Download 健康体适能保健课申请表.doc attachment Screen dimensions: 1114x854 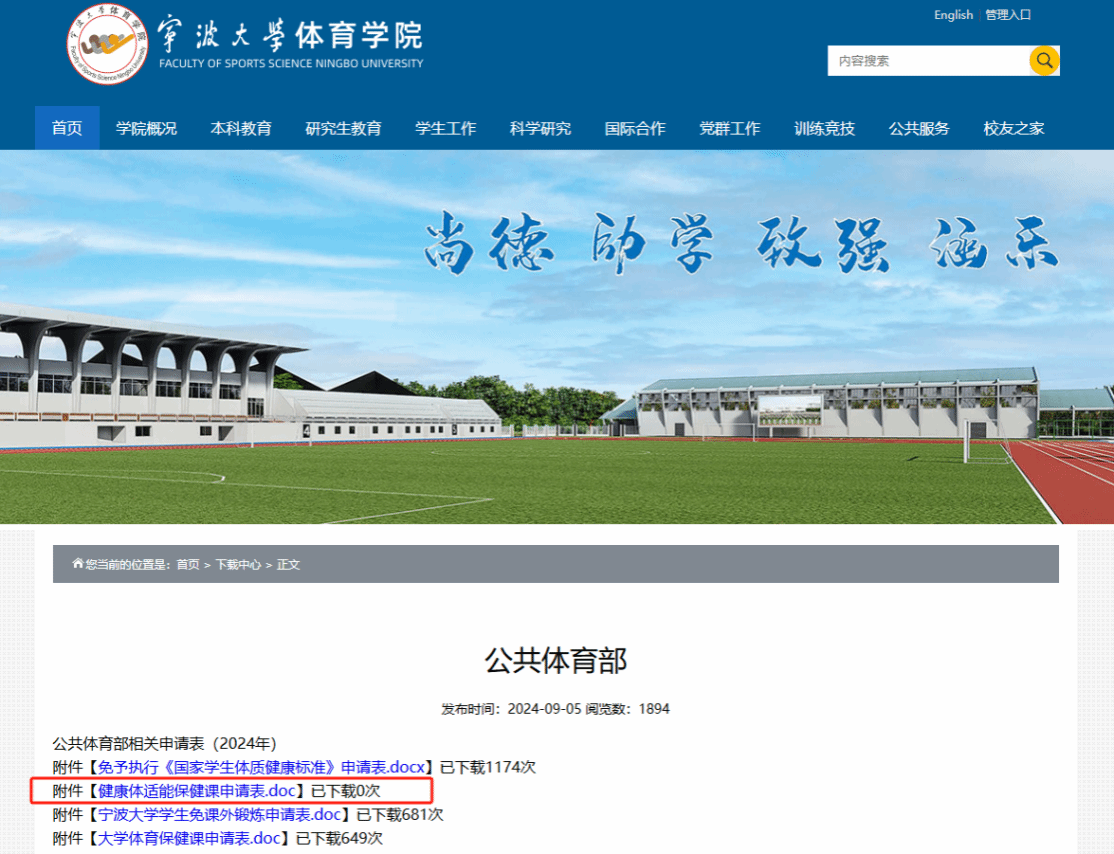[x=197, y=791]
